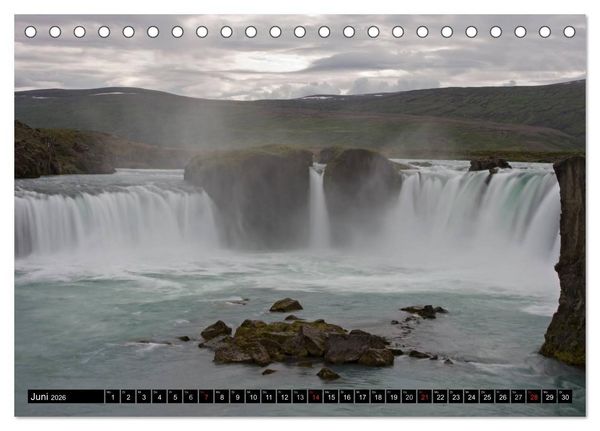
Task: Select day 6 in the calendar strip
Action: coord(191,397)
